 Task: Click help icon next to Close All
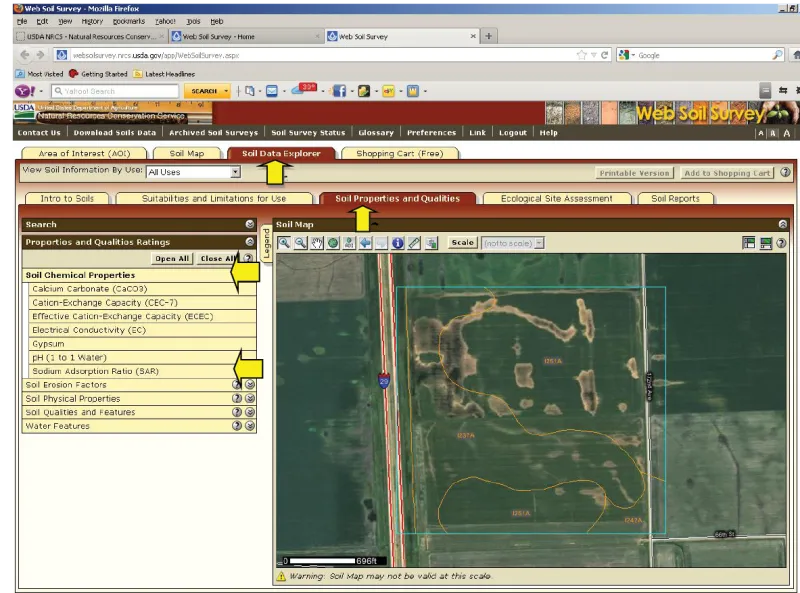pos(247,258)
